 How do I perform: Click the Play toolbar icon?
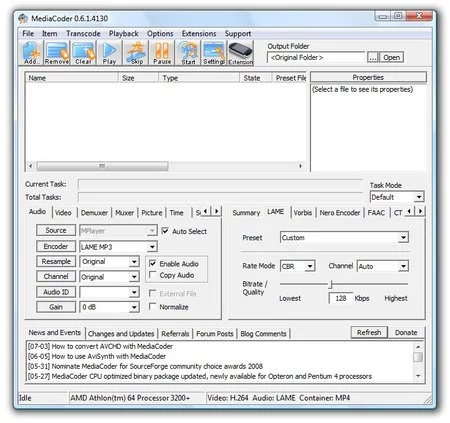[x=109, y=53]
